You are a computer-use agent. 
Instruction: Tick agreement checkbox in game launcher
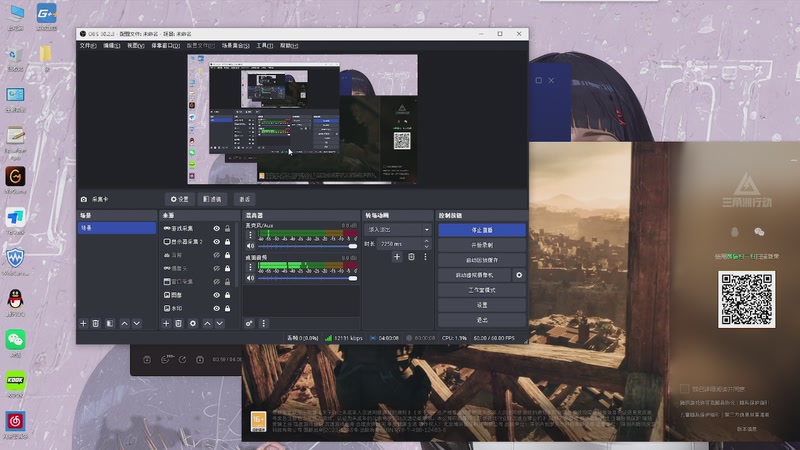coord(684,389)
